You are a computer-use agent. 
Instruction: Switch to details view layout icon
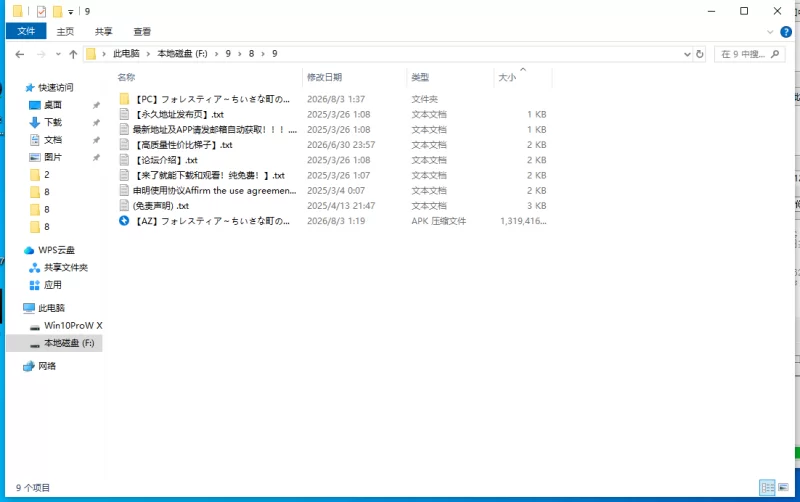767,488
